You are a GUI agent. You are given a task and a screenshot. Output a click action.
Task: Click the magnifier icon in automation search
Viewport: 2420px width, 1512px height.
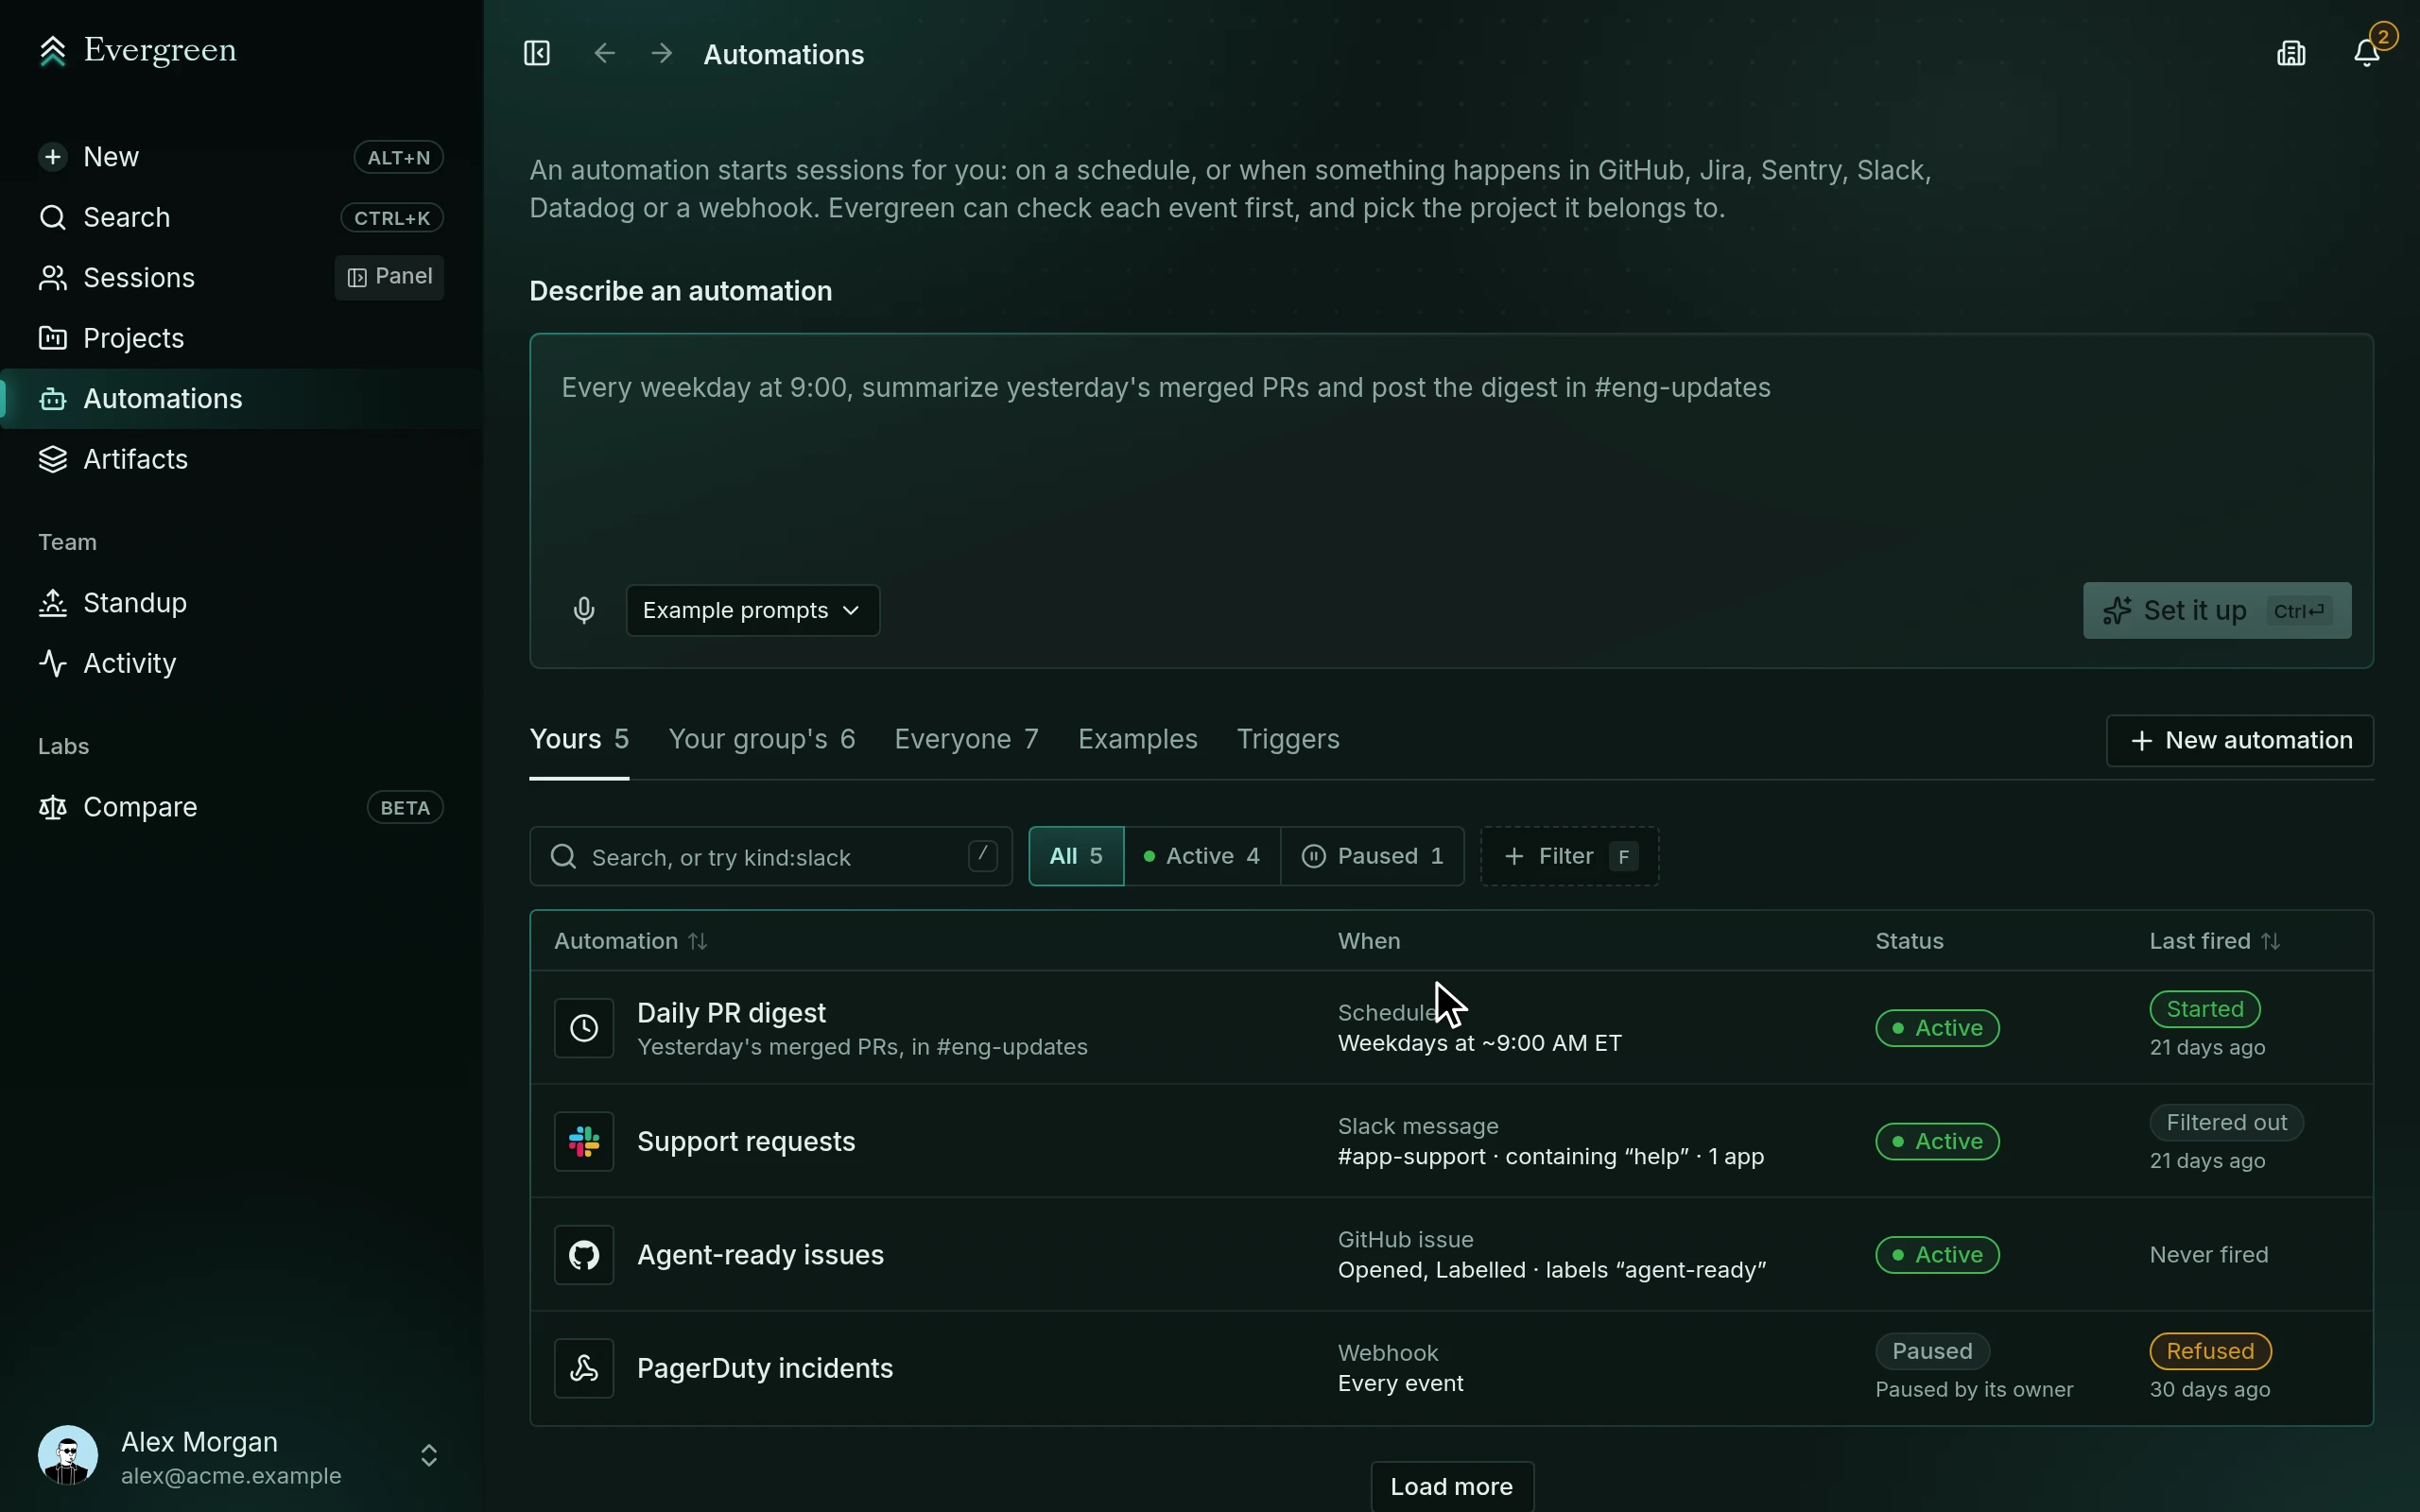pyautogui.click(x=563, y=857)
